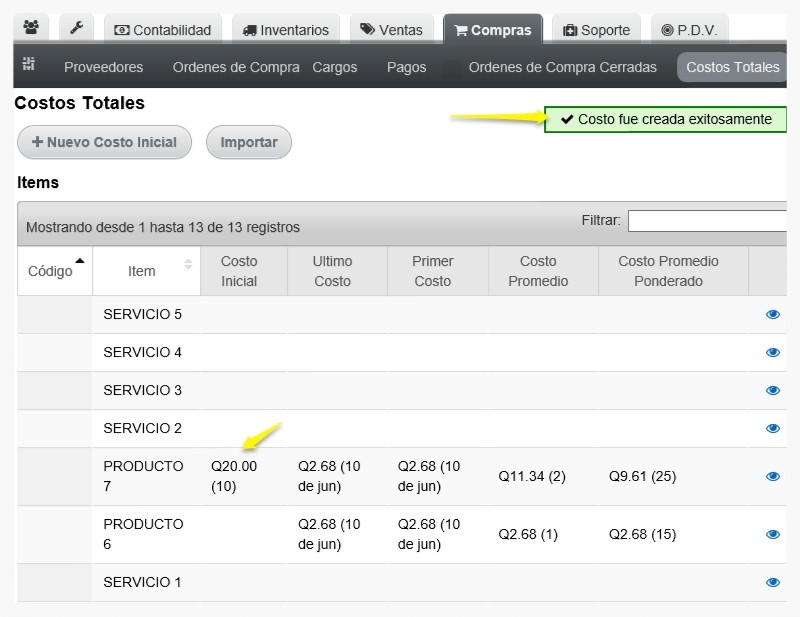Switch to the Inventarios tab
The height and width of the screenshot is (617, 800).
coord(286,30)
